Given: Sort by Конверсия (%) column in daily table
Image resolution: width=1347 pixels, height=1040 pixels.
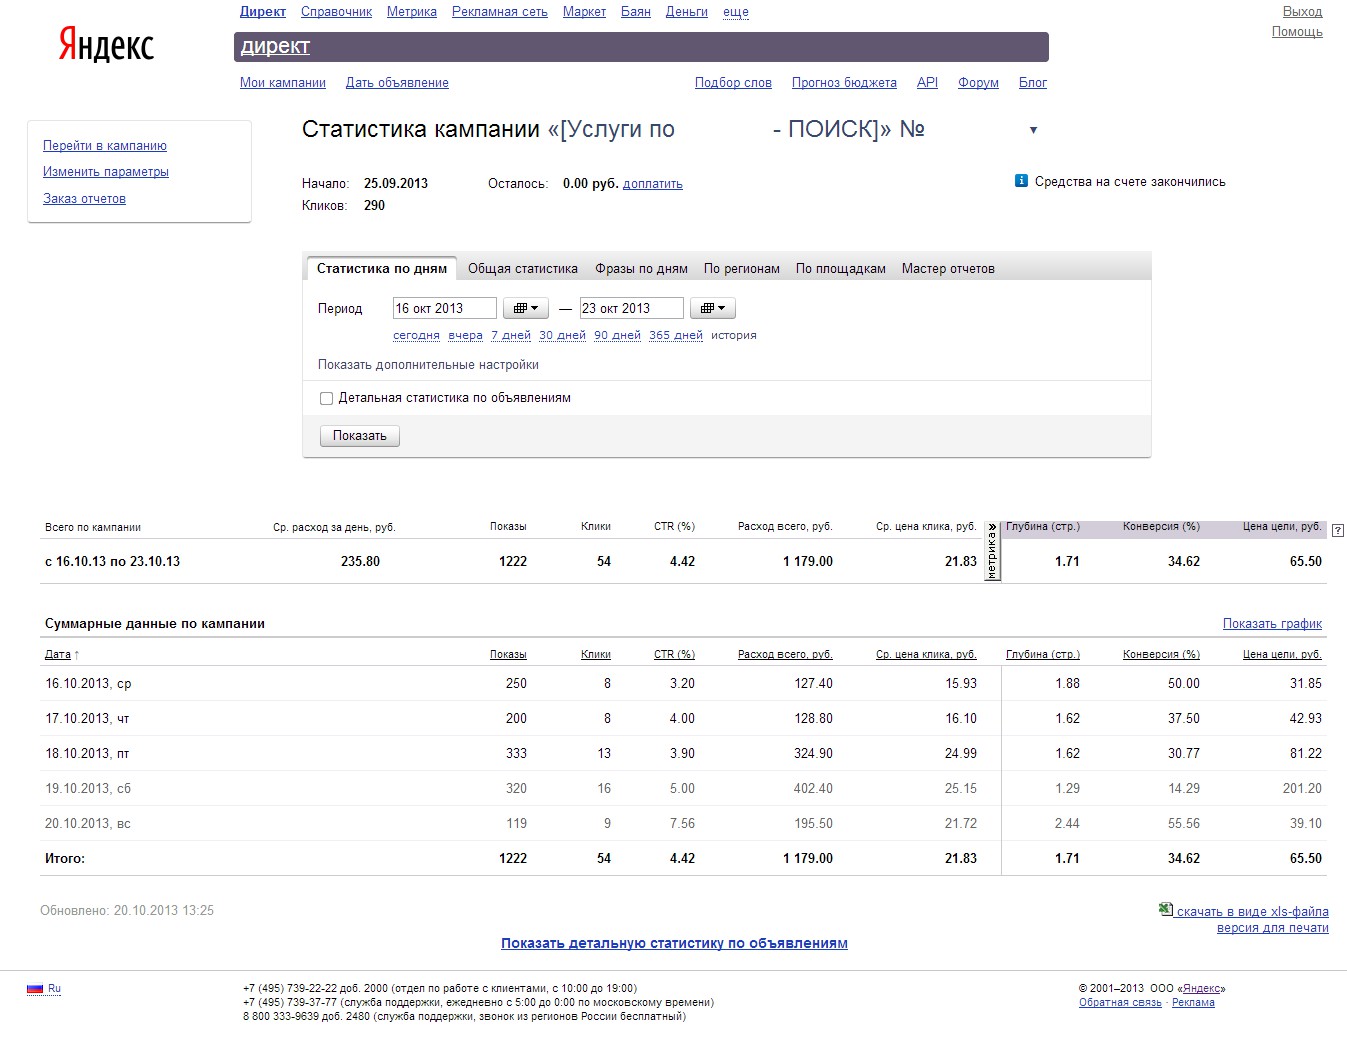Looking at the screenshot, I should tap(1161, 655).
